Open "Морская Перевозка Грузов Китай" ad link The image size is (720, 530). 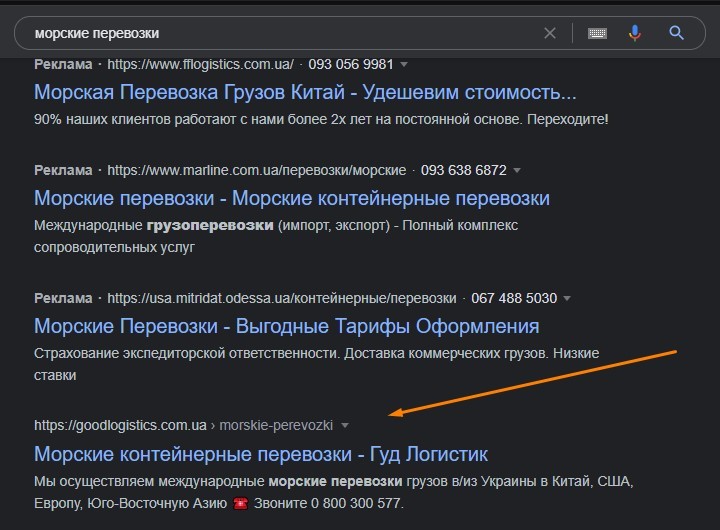[305, 92]
